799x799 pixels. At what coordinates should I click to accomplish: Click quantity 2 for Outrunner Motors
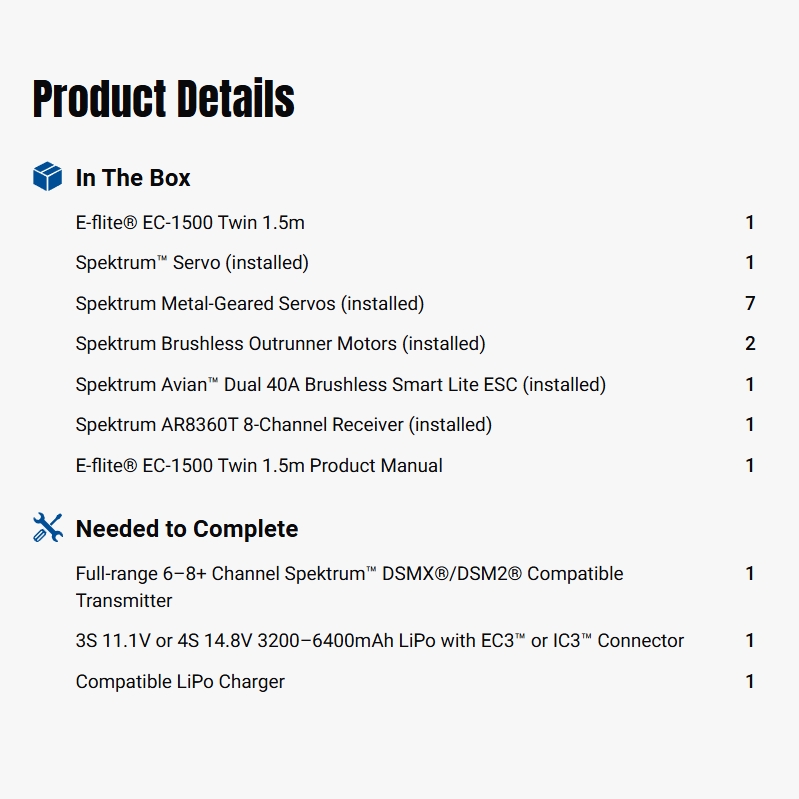tap(750, 344)
